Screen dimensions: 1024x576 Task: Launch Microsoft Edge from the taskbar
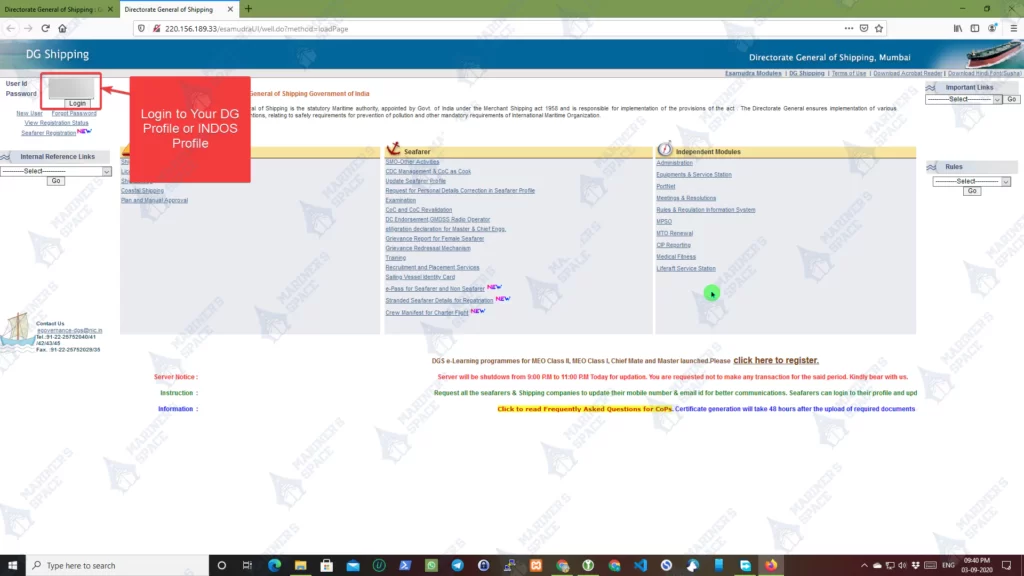coord(274,566)
